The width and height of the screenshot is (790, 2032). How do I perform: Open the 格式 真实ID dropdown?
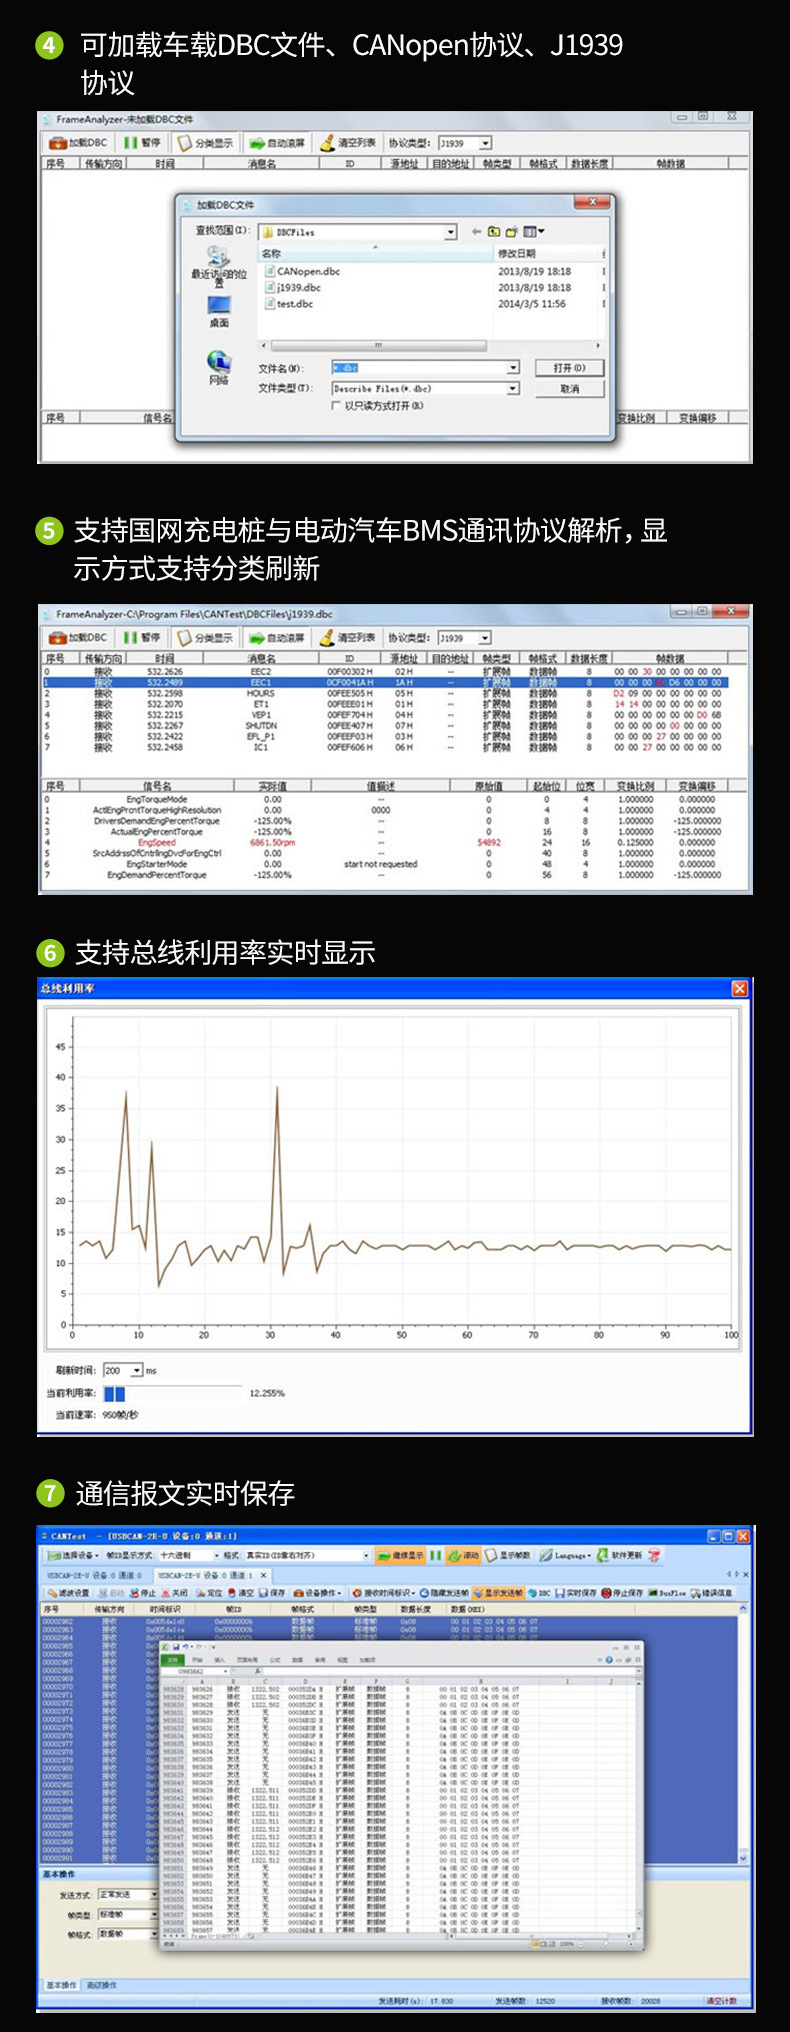click(365, 1555)
